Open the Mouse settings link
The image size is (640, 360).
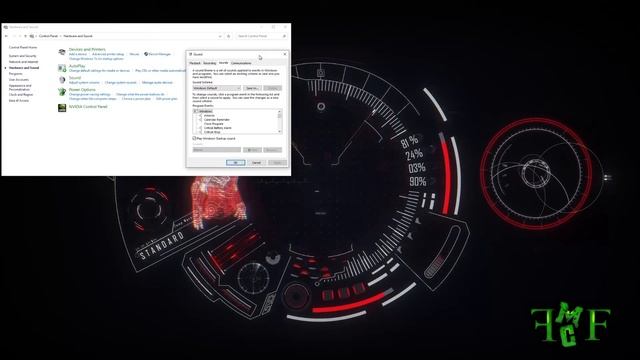tap(134, 54)
